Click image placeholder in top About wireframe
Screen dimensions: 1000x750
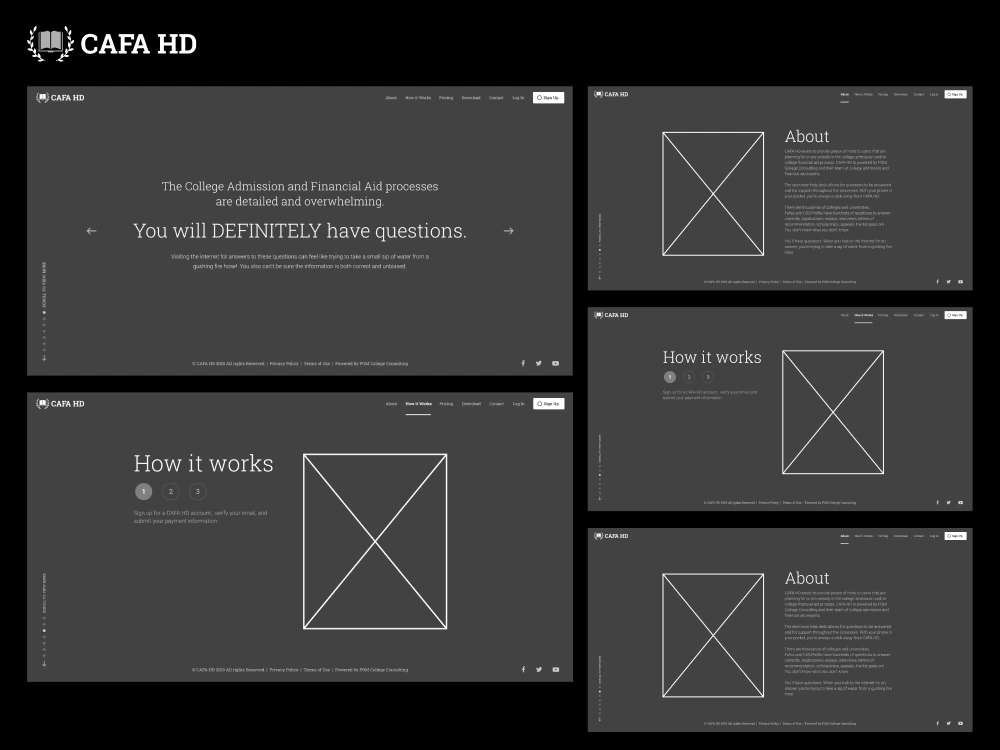[x=713, y=194]
